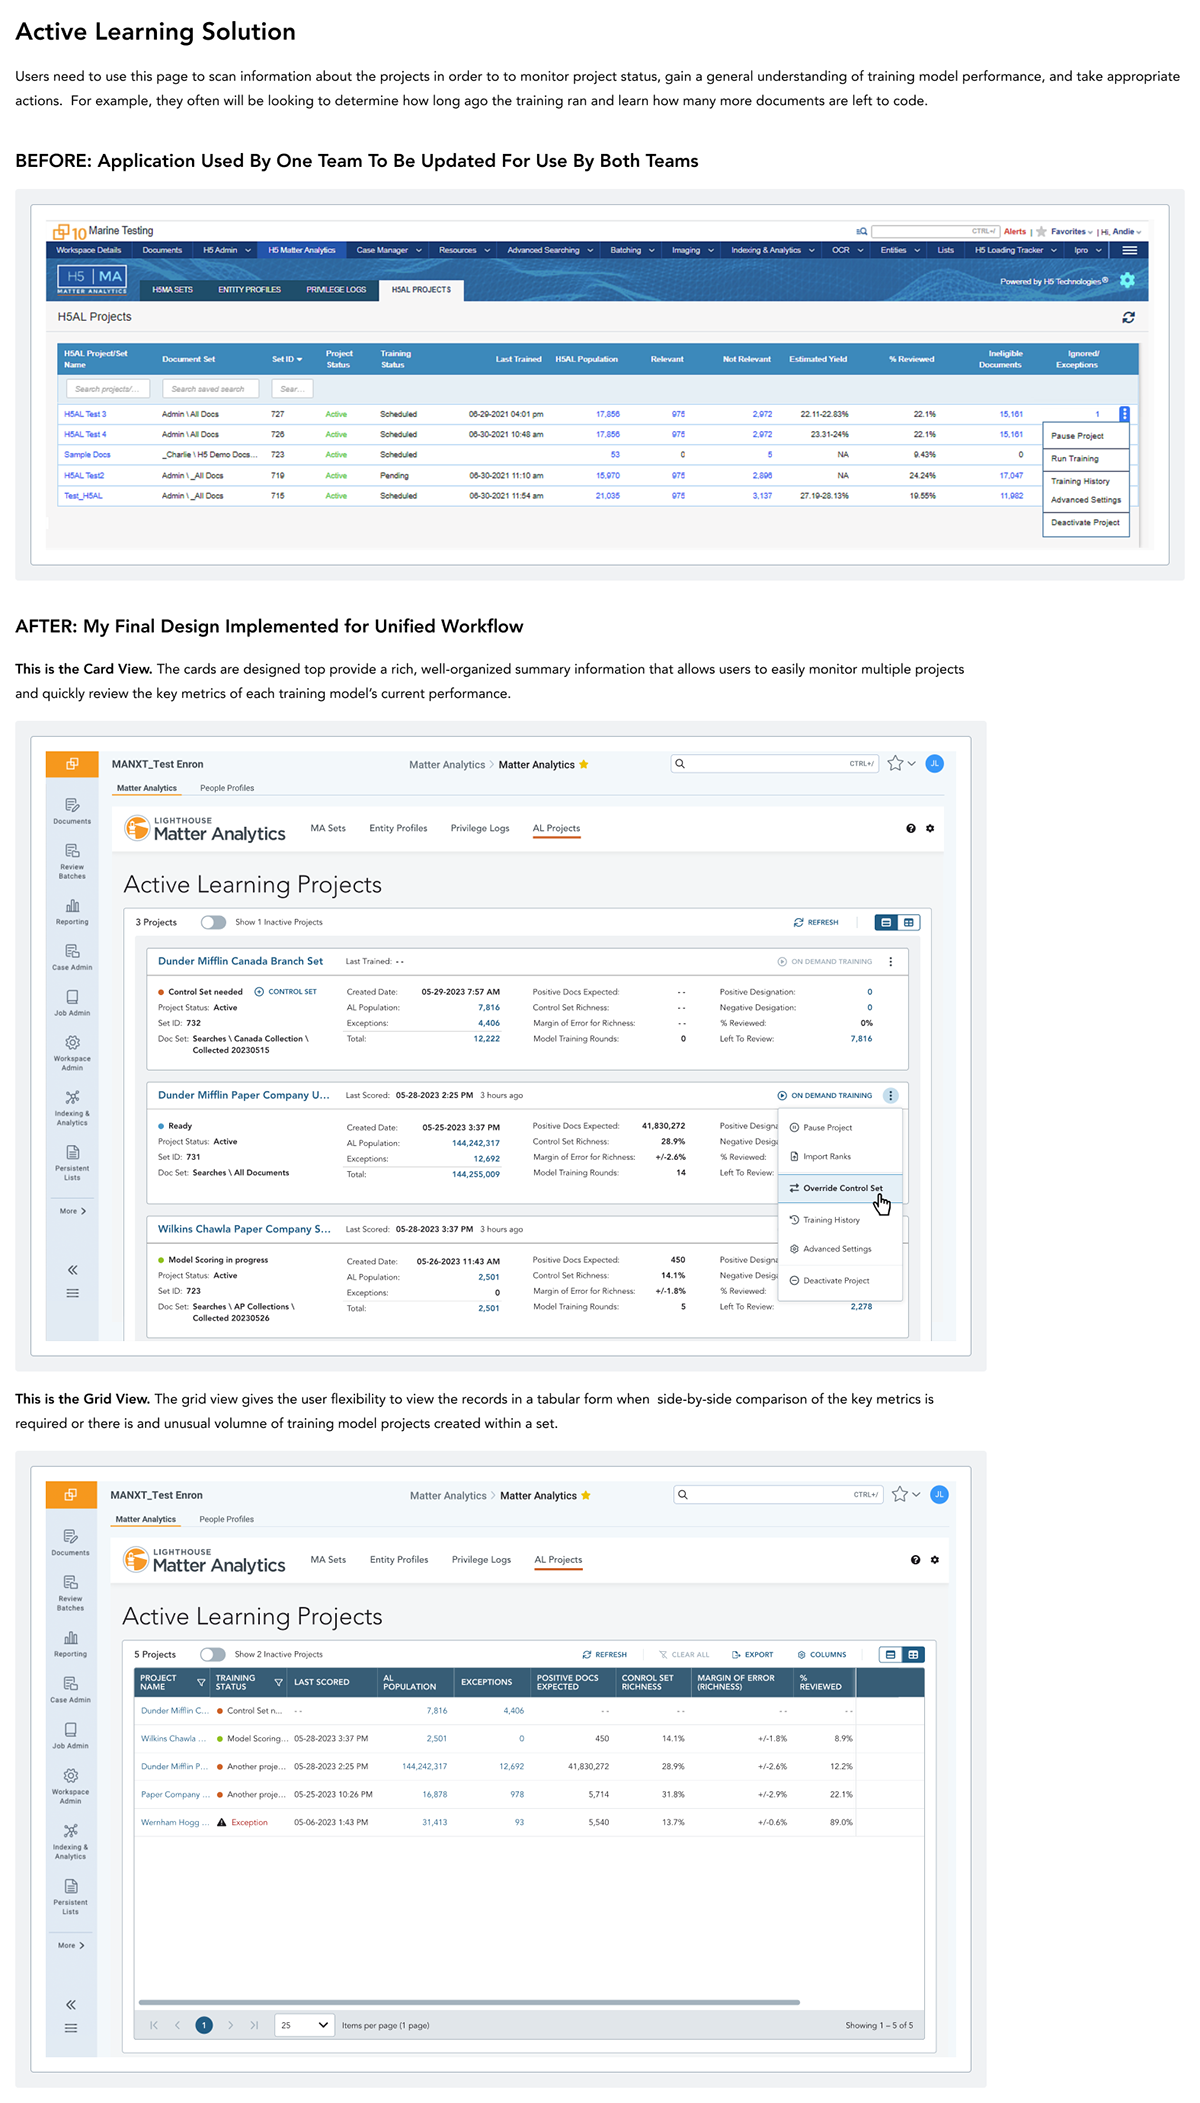The width and height of the screenshot is (1200, 2103).
Task: Select grid layout button in Grid View toolbar
Action: (913, 1655)
